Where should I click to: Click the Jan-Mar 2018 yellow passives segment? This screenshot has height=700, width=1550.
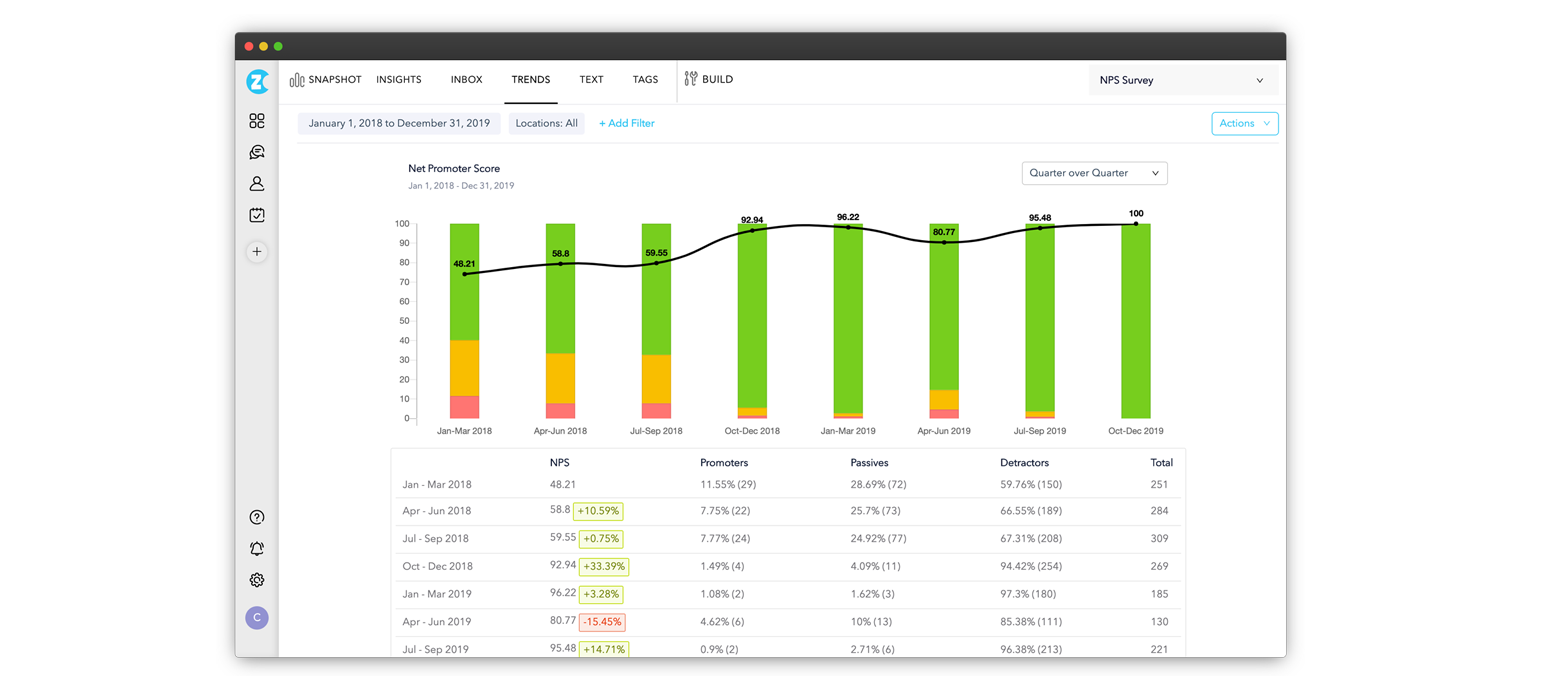(x=465, y=368)
